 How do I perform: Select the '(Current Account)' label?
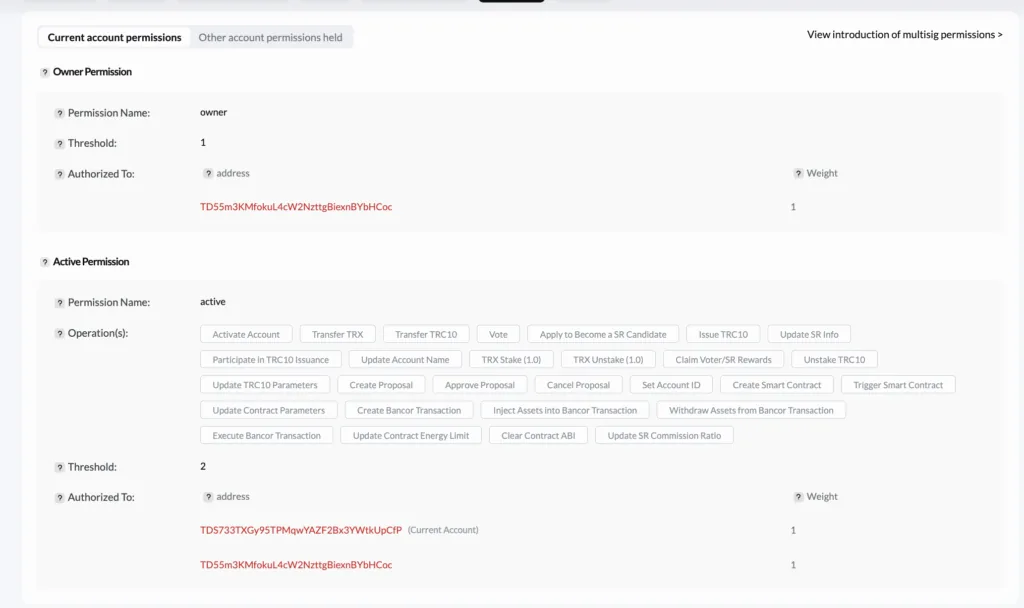tap(443, 530)
